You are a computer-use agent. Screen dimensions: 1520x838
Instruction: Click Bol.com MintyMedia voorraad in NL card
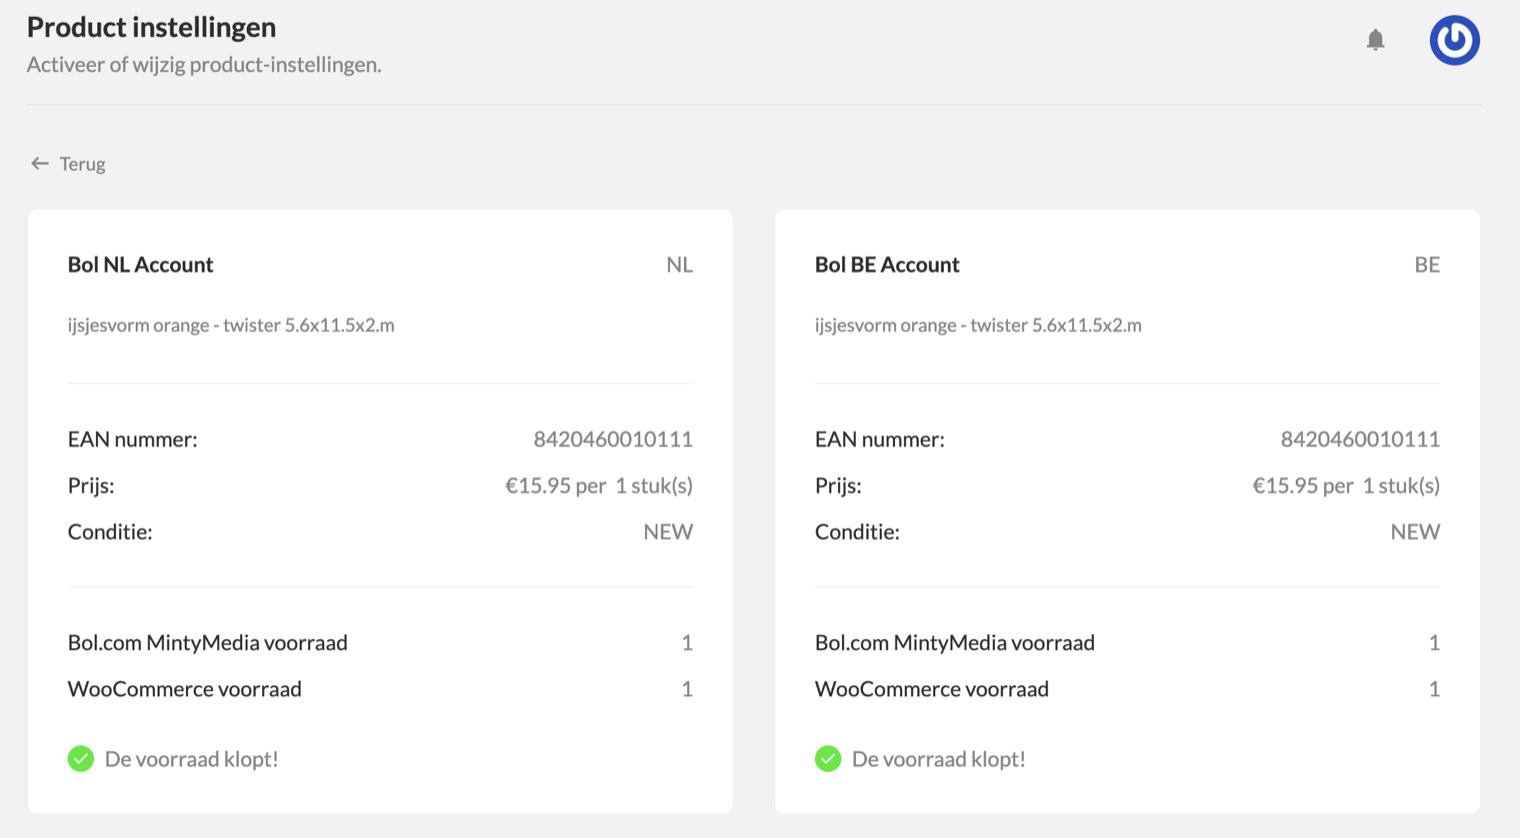(208, 643)
